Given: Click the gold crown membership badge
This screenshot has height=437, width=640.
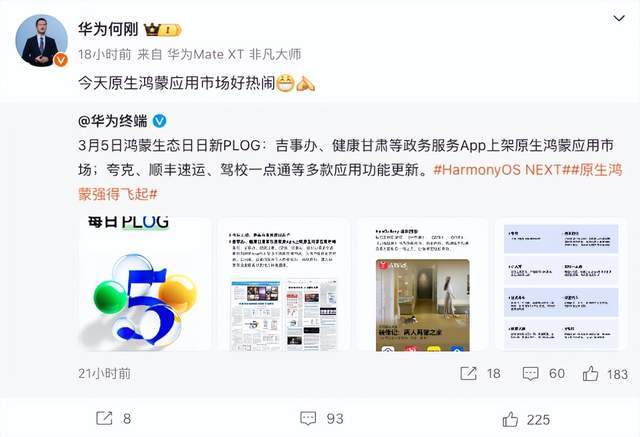Looking at the screenshot, I should tap(162, 29).
